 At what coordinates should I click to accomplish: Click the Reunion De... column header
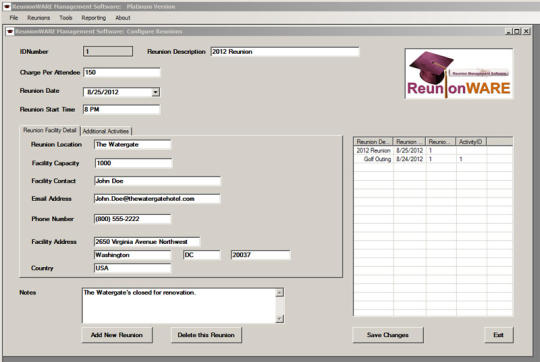(x=373, y=142)
